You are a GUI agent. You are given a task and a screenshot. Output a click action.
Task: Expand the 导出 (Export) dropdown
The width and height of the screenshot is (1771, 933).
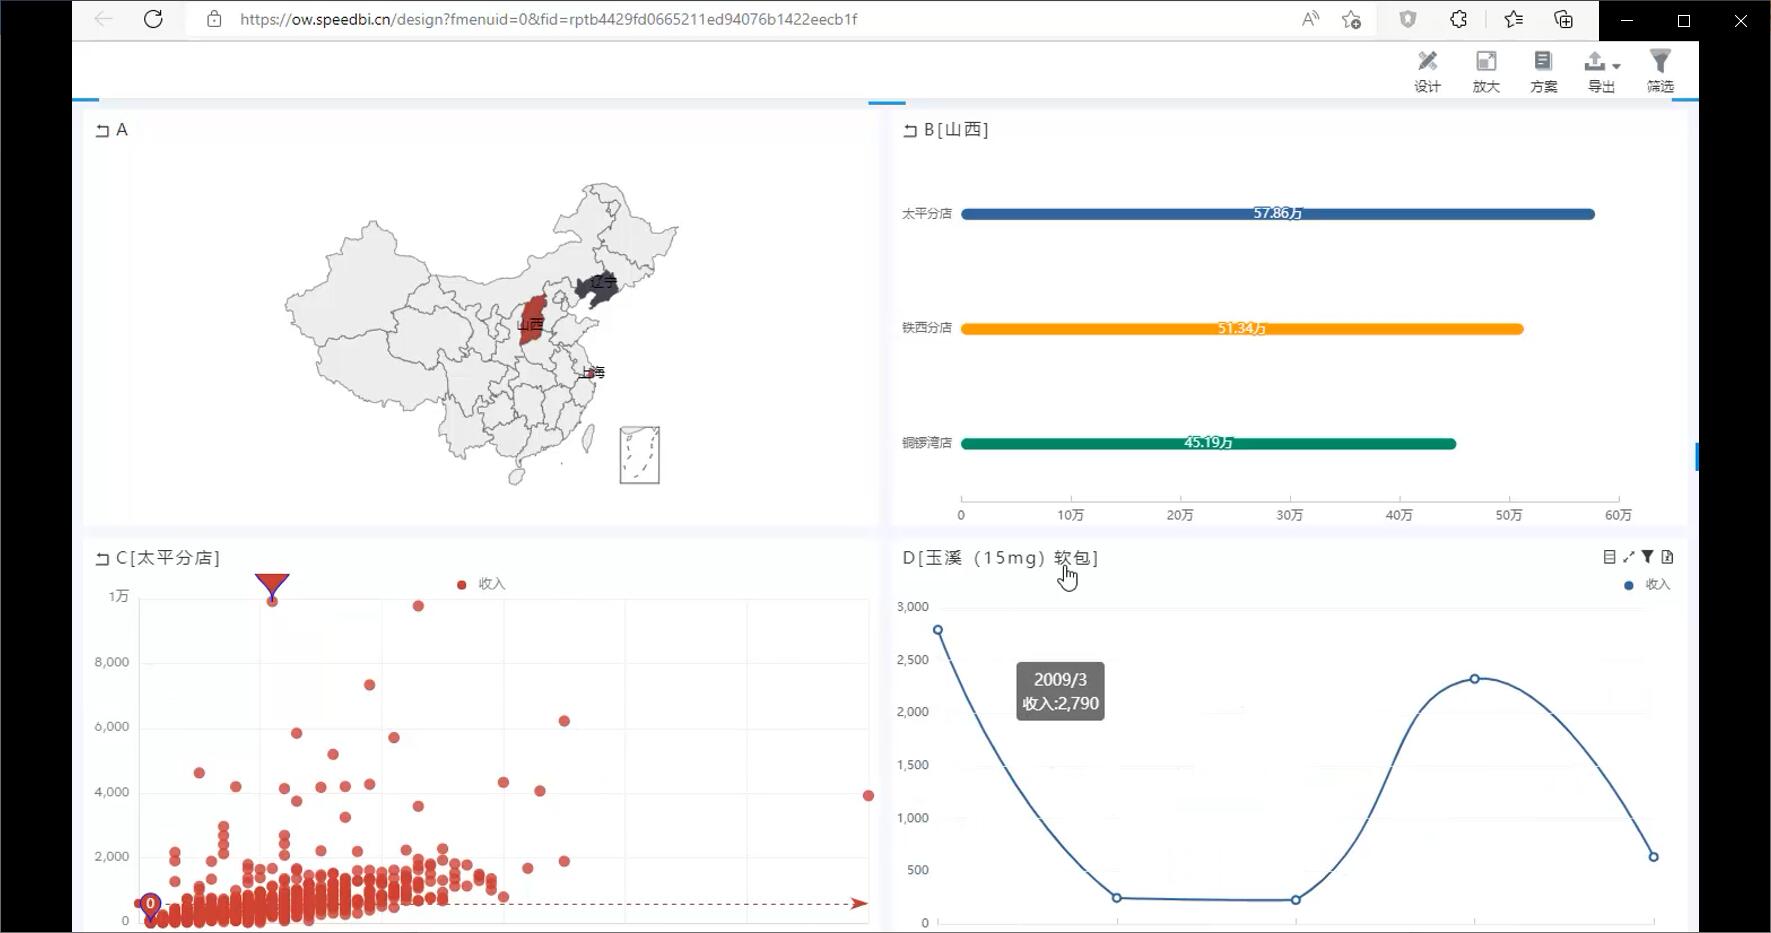click(1601, 72)
